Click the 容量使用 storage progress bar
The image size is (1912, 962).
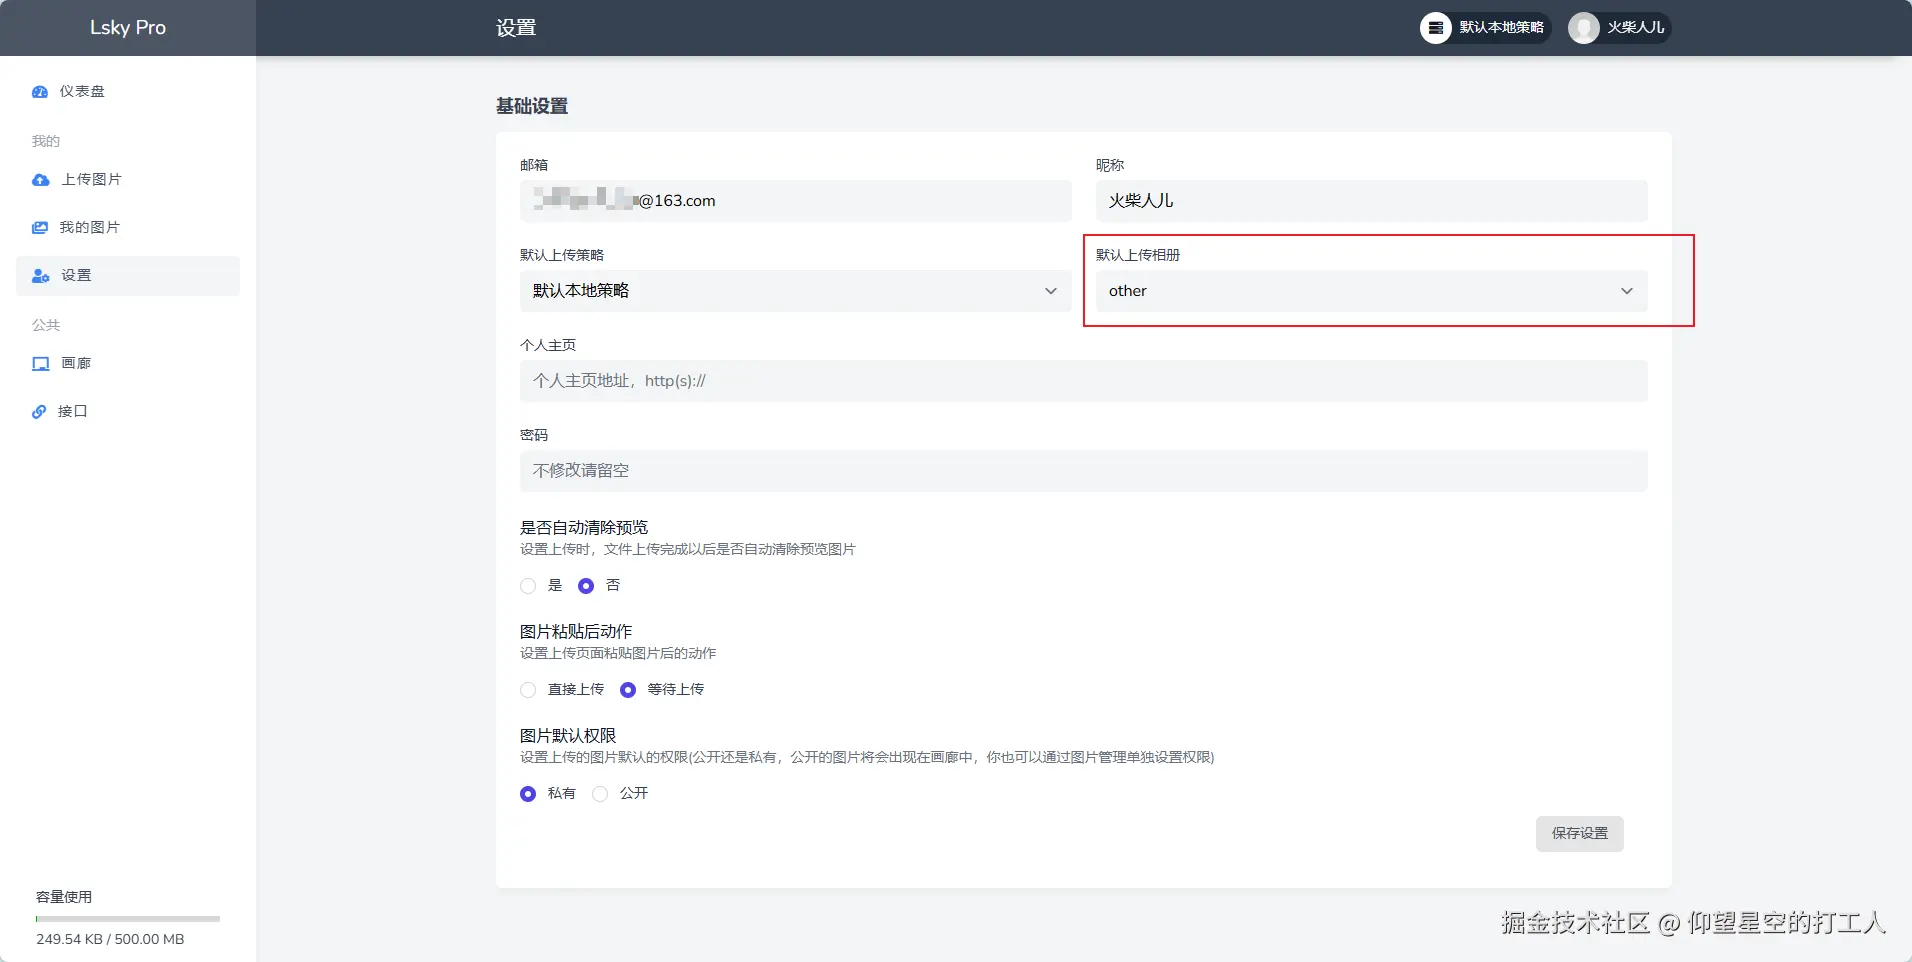click(x=128, y=919)
